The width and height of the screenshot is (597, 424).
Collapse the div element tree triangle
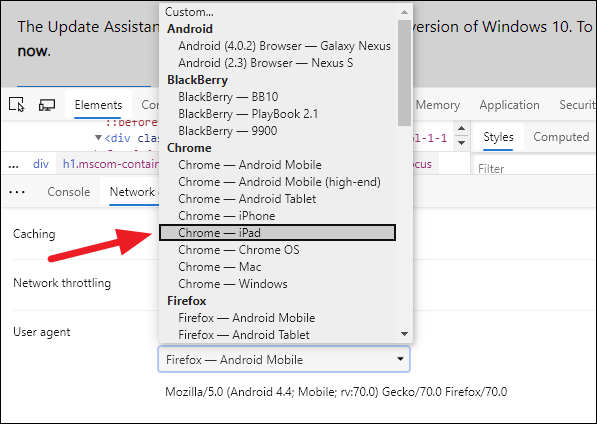point(98,137)
